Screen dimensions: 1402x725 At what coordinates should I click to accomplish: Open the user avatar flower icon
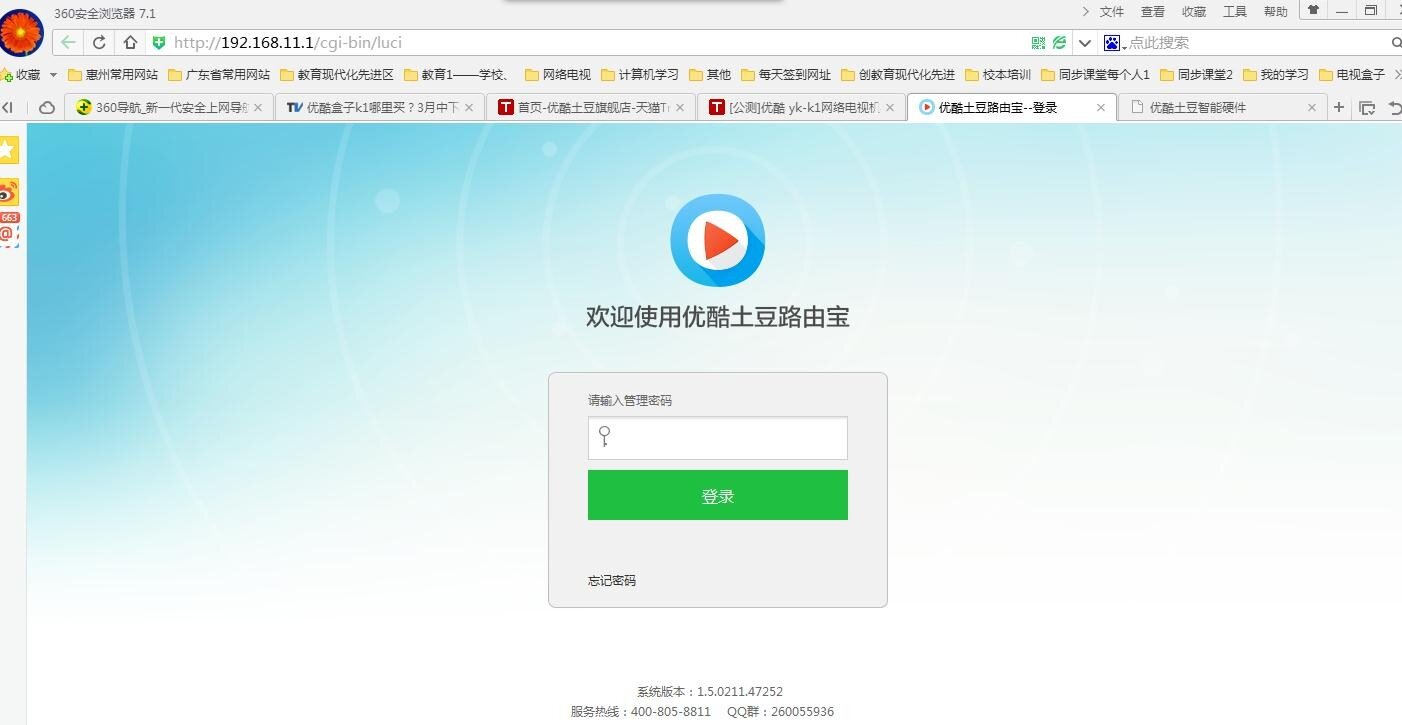pyautogui.click(x=21, y=32)
